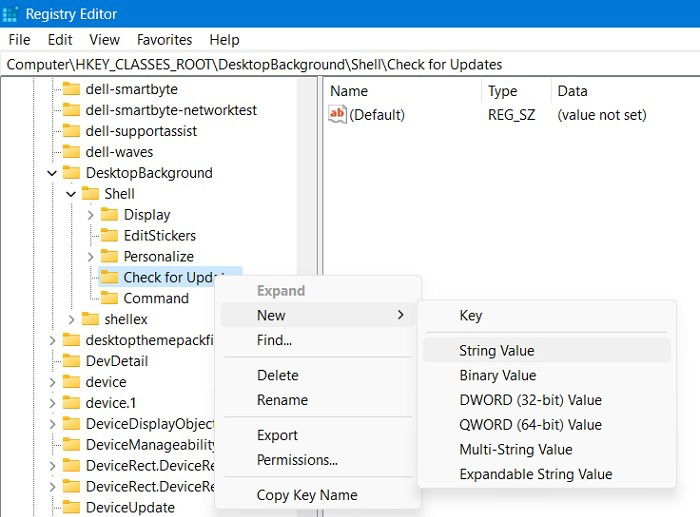Click the Command folder icon
Viewport: 700px width, 517px height.
point(109,298)
